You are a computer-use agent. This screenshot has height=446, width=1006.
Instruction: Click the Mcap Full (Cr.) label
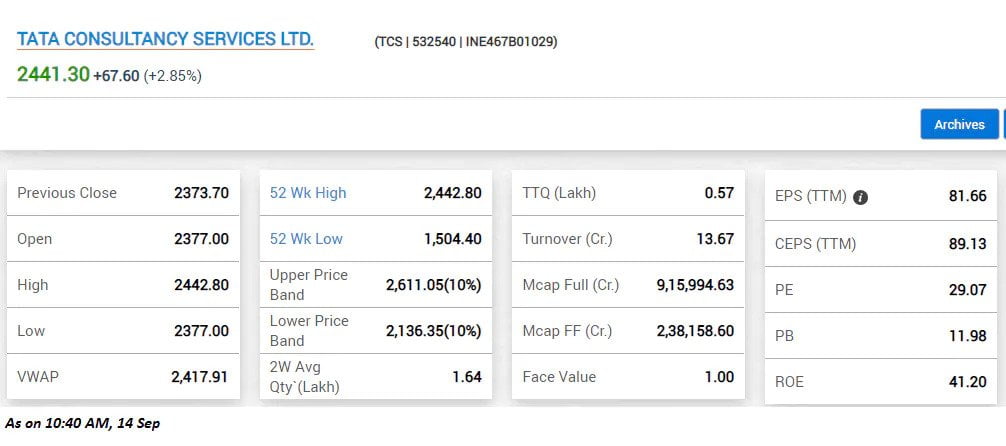pyautogui.click(x=570, y=285)
